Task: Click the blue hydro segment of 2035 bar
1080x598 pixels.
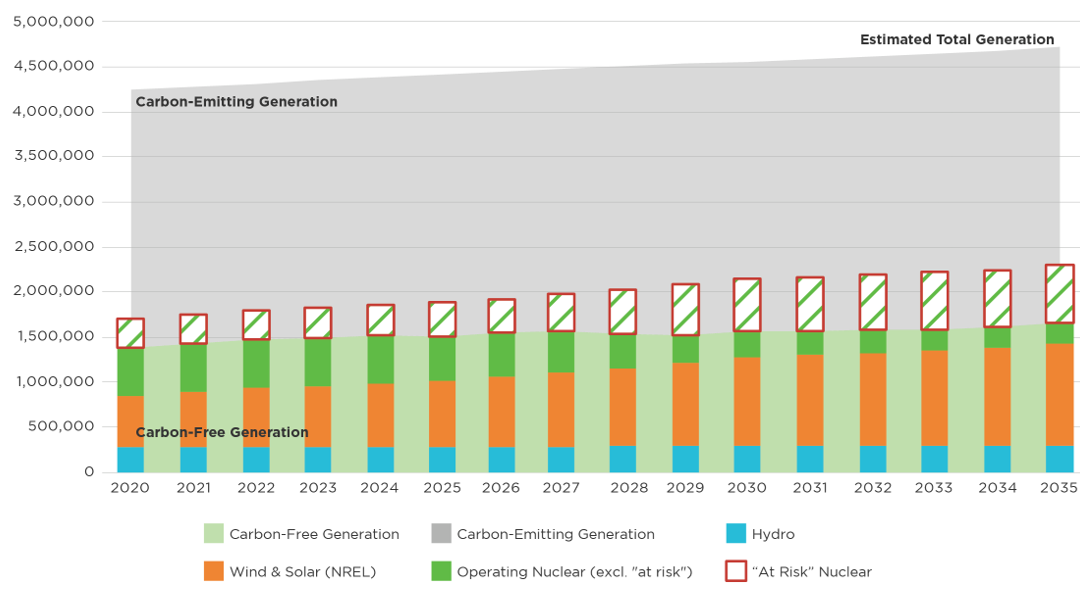Action: pyautogui.click(x=1059, y=459)
